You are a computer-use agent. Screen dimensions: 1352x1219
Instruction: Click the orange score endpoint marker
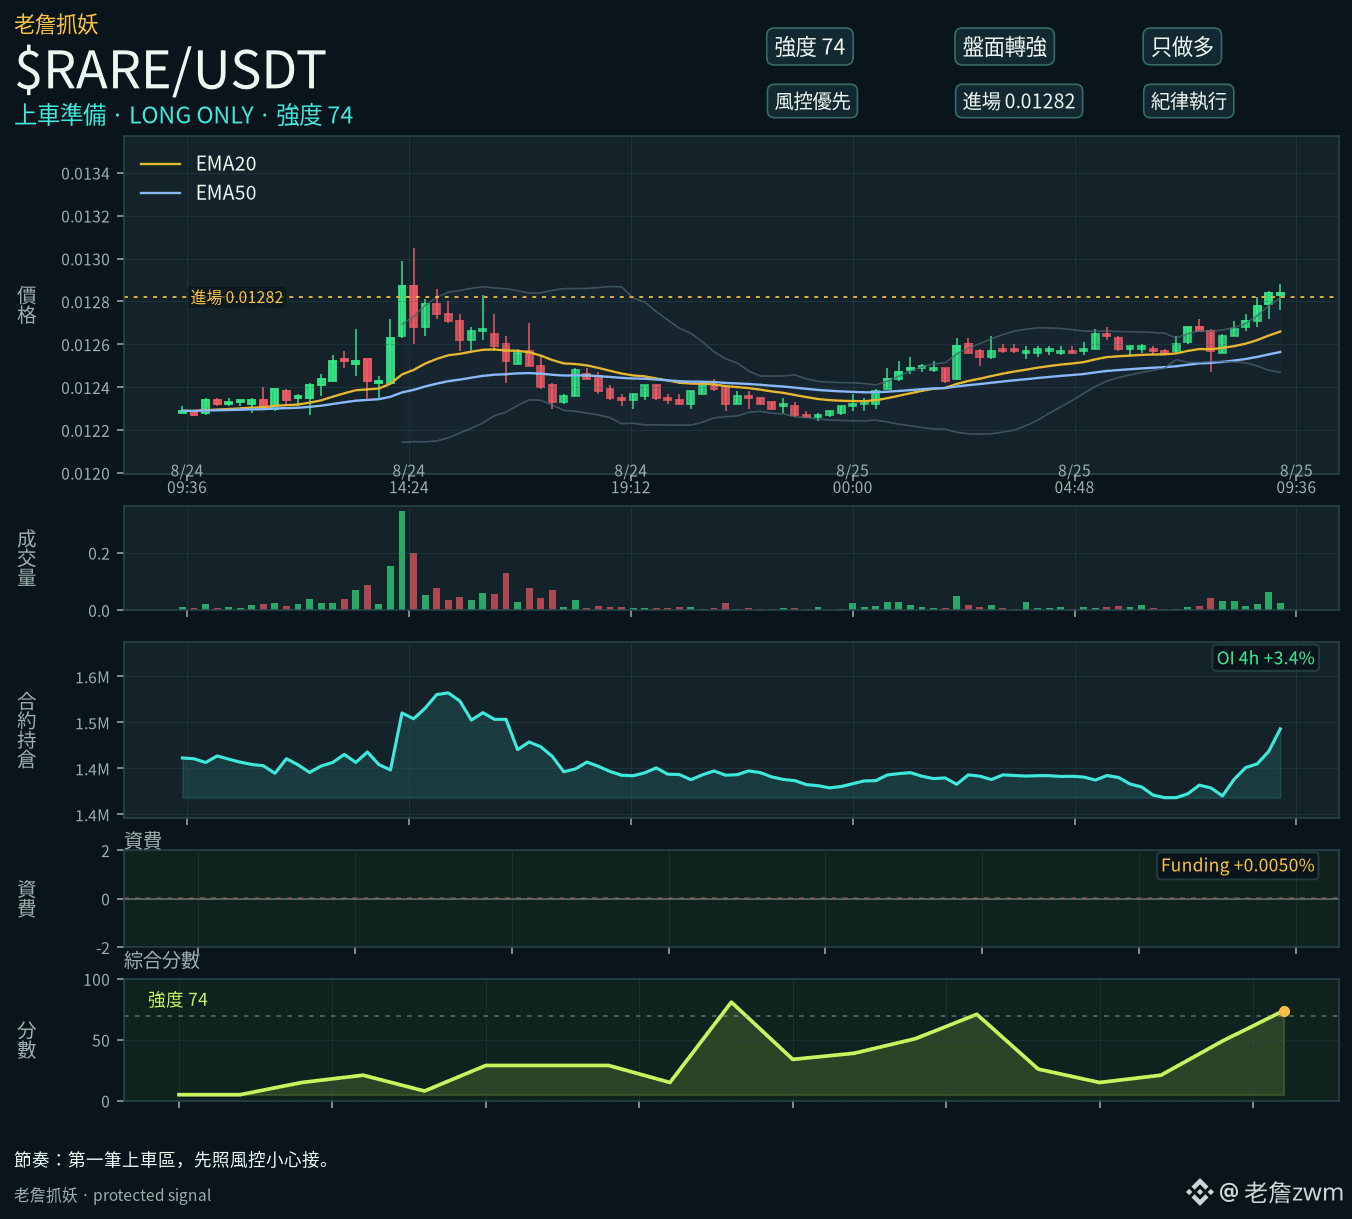pyautogui.click(x=1284, y=1012)
